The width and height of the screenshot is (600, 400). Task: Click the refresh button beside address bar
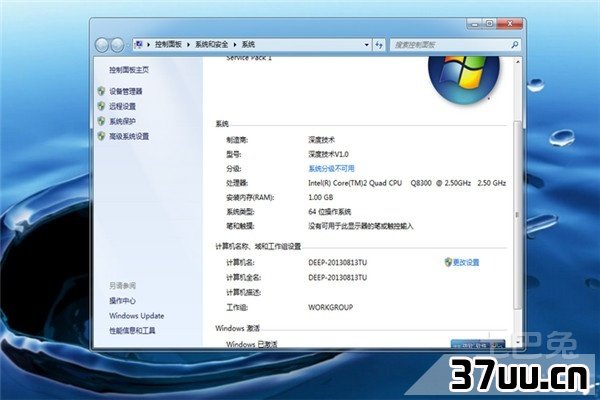379,45
